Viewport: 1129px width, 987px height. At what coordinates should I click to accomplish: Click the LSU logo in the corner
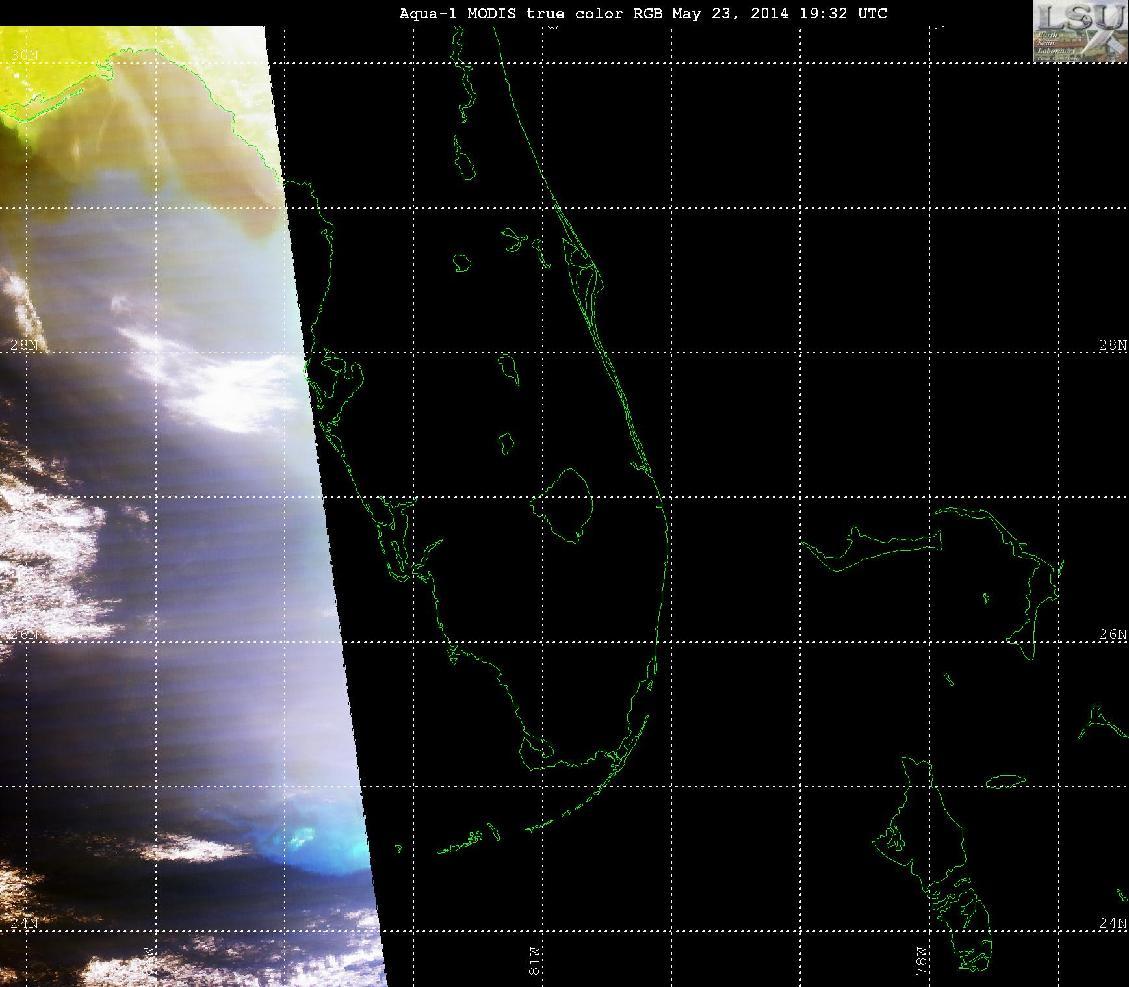(x=1080, y=31)
